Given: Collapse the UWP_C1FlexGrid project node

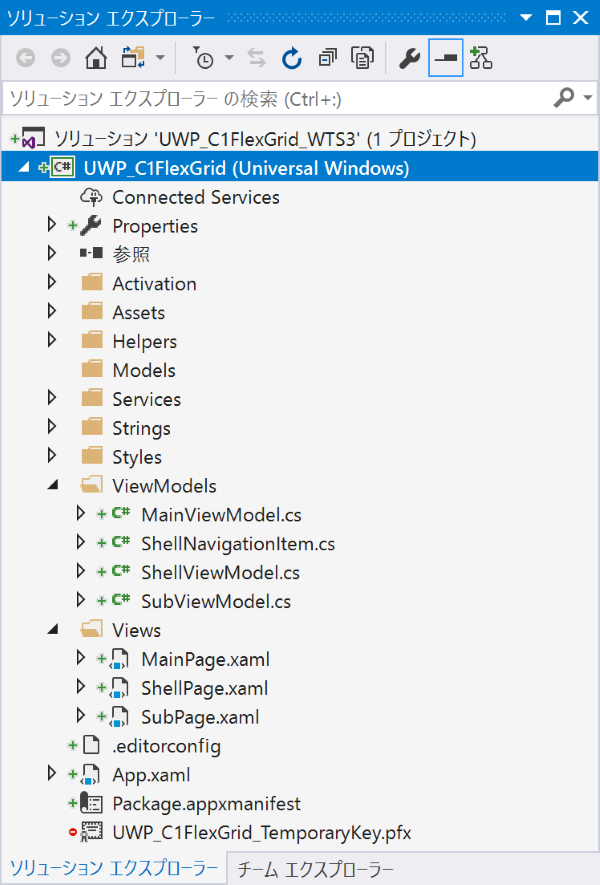Looking at the screenshot, I should (x=23, y=168).
